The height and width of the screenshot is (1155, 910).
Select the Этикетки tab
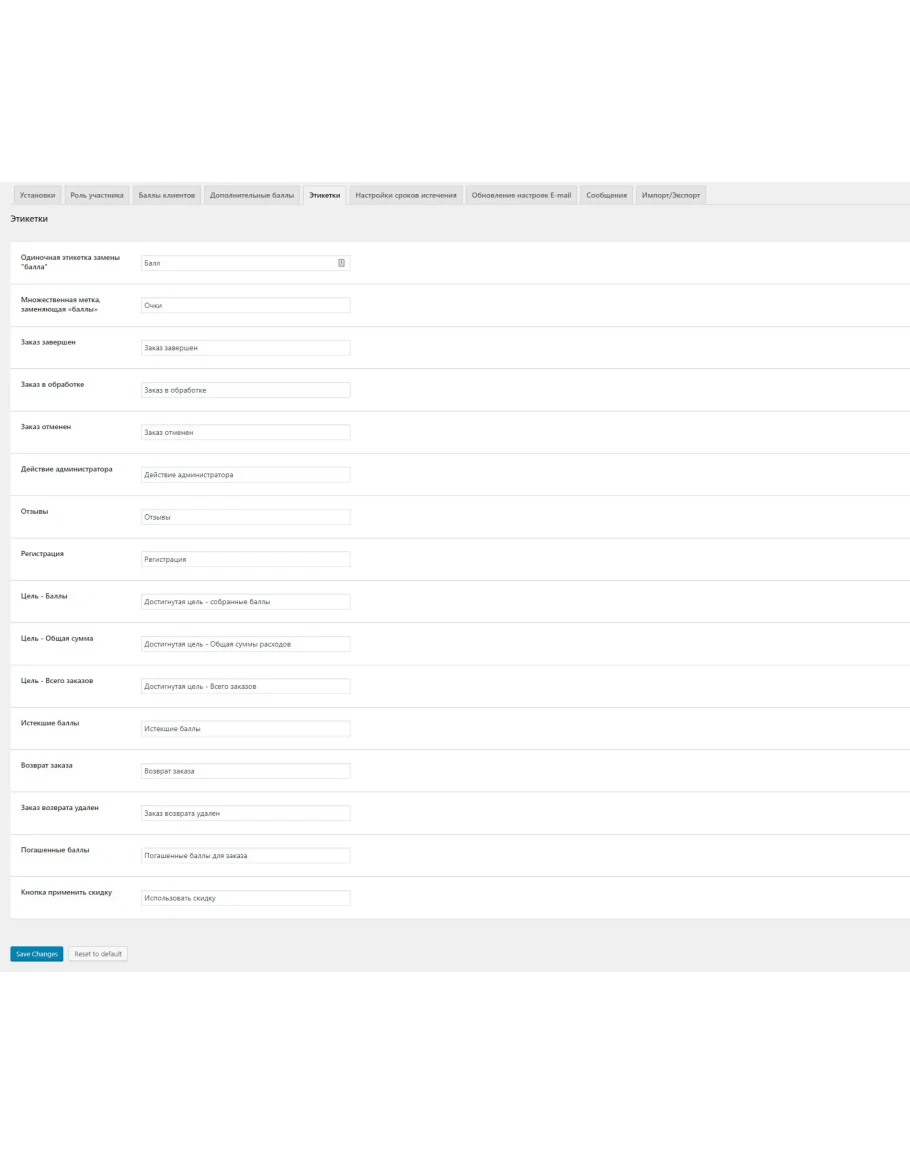324,195
